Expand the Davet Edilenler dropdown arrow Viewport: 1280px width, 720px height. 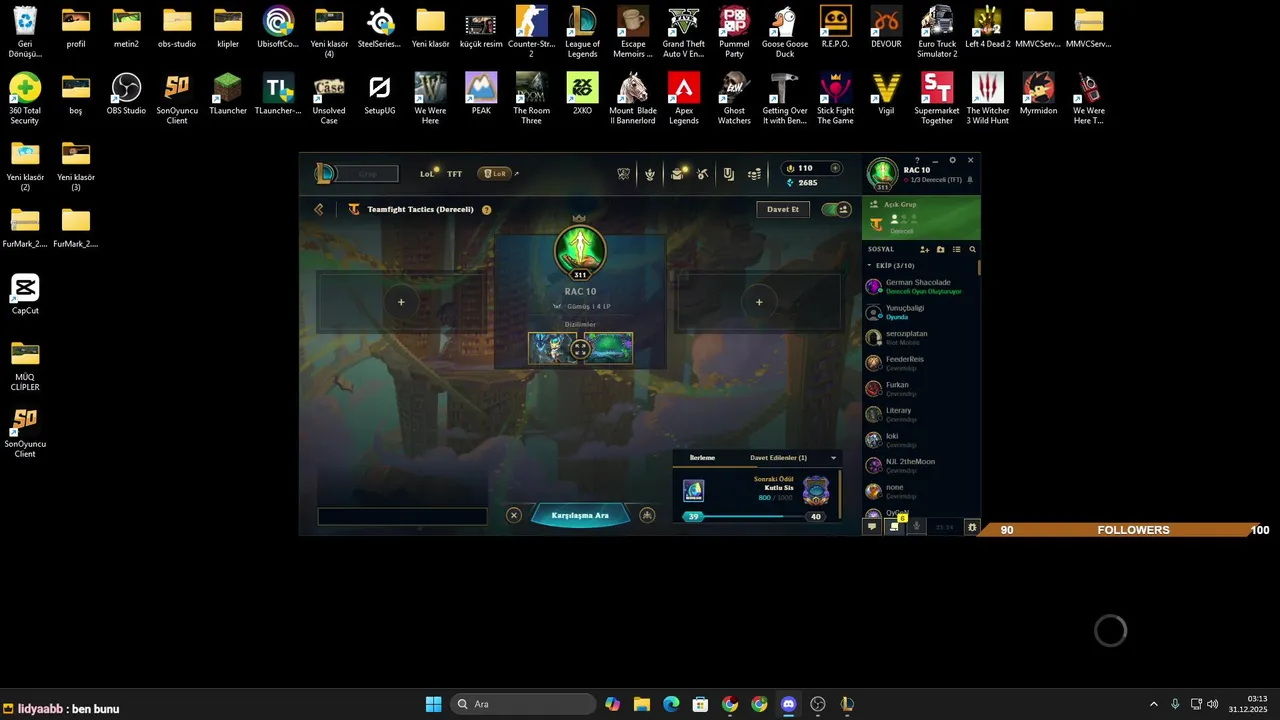click(x=833, y=458)
